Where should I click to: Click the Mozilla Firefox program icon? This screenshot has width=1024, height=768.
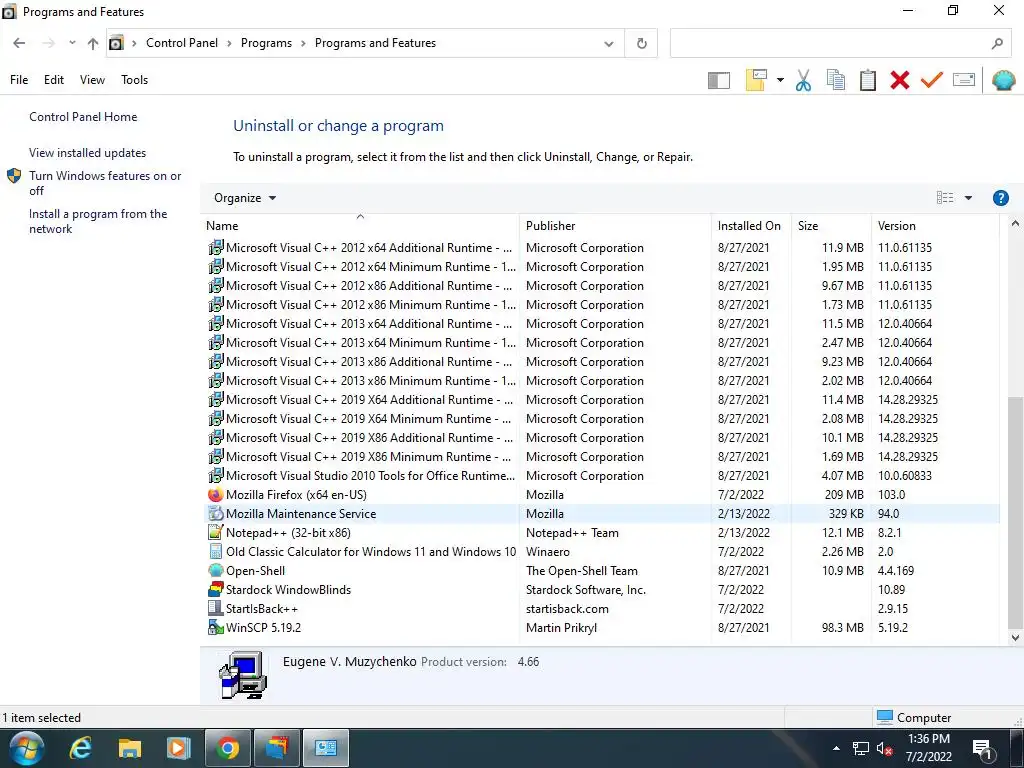coord(215,495)
